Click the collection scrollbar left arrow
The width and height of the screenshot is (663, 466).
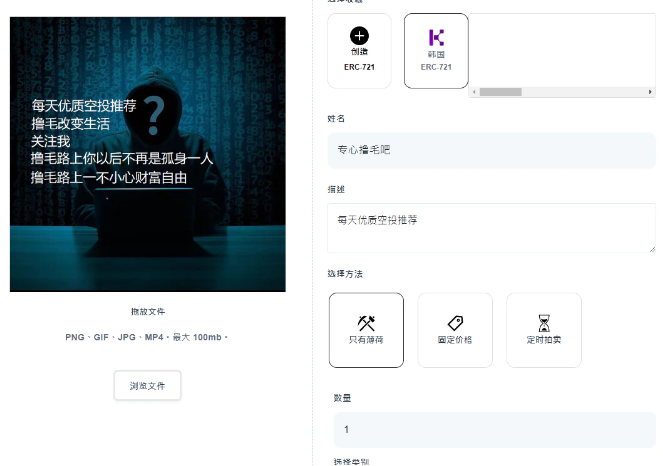pyautogui.click(x=474, y=92)
